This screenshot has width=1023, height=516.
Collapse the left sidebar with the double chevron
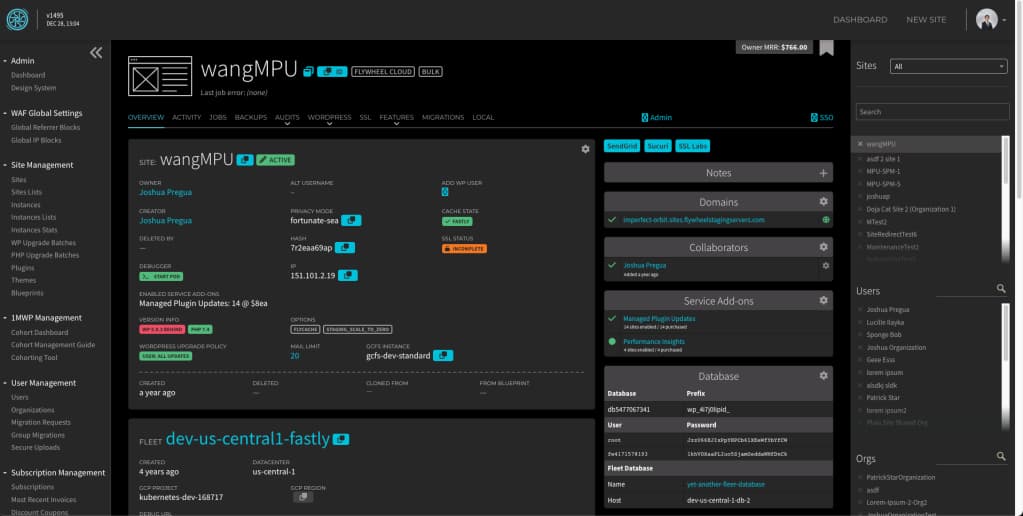click(x=96, y=53)
